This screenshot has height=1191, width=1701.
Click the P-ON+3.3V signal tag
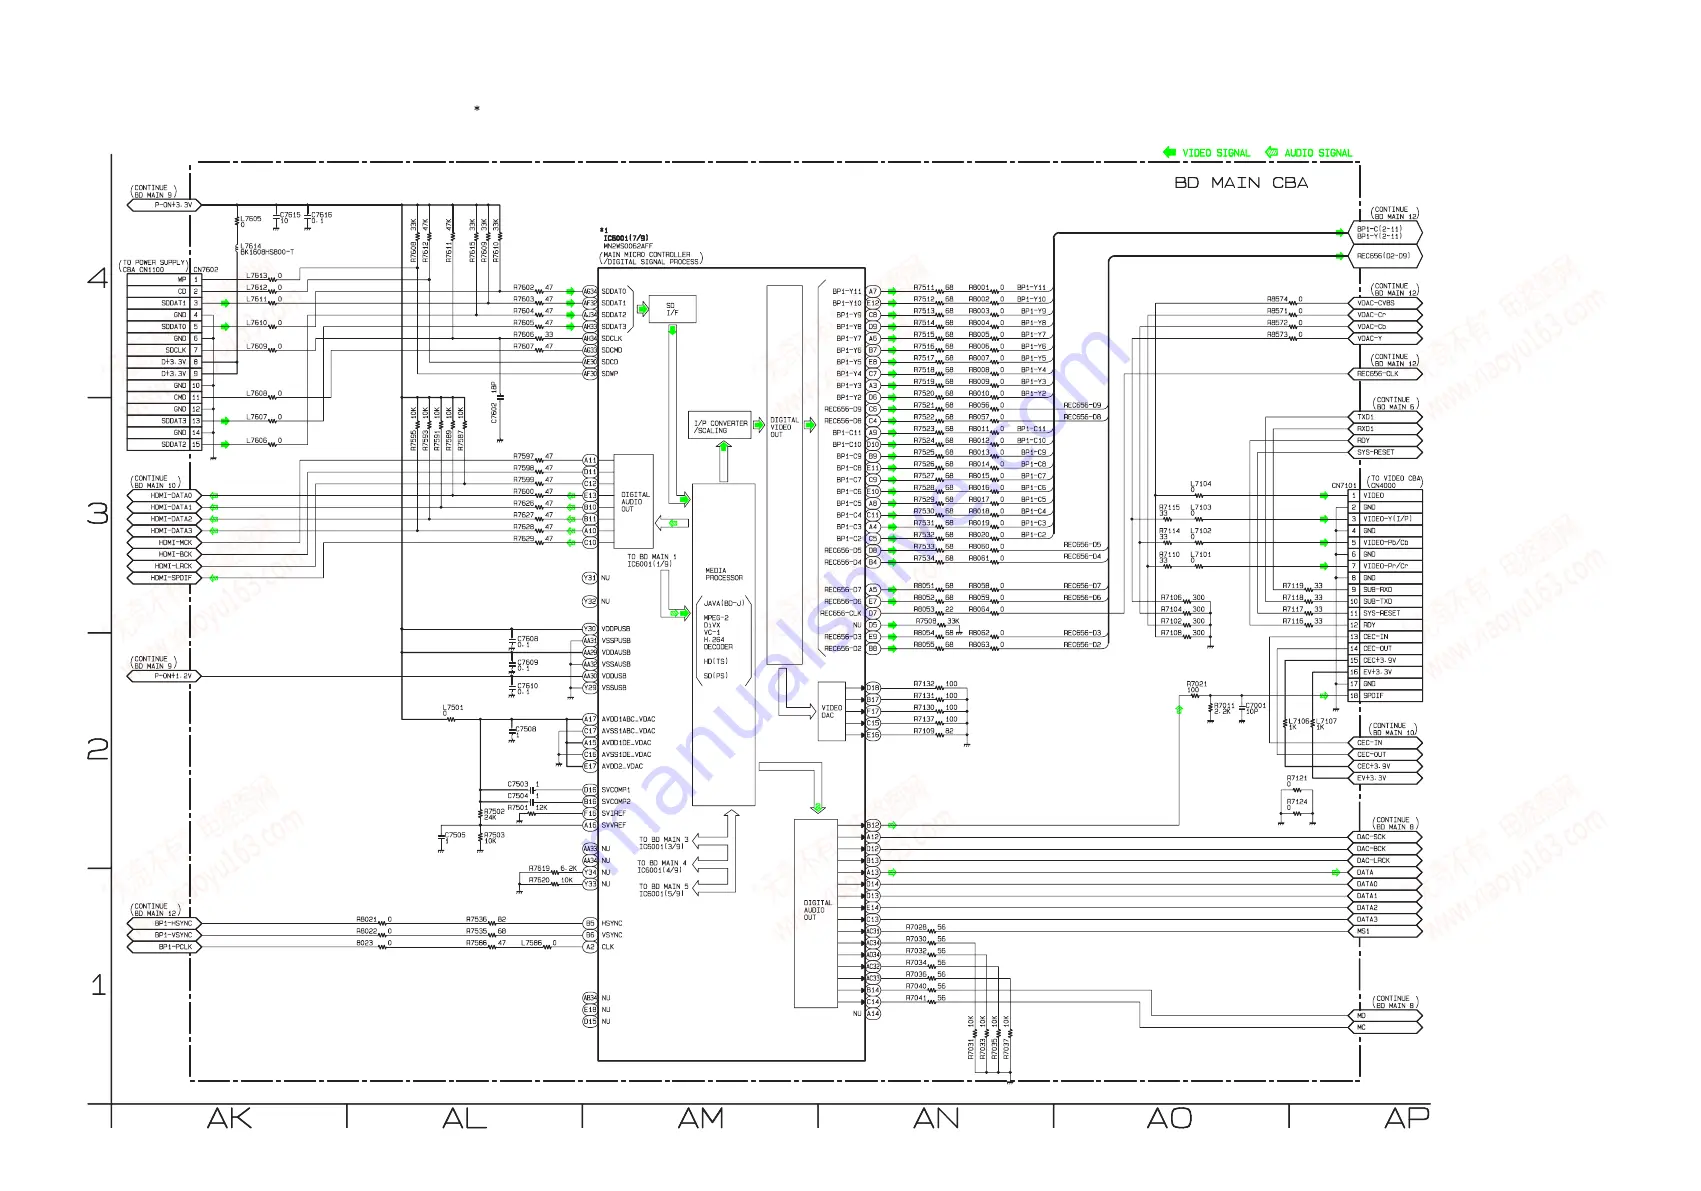click(165, 205)
